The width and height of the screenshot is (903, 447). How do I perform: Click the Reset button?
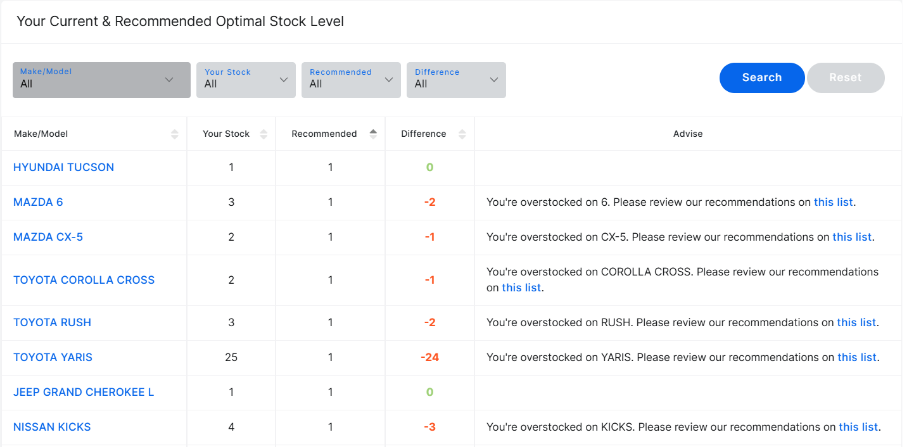tap(845, 78)
